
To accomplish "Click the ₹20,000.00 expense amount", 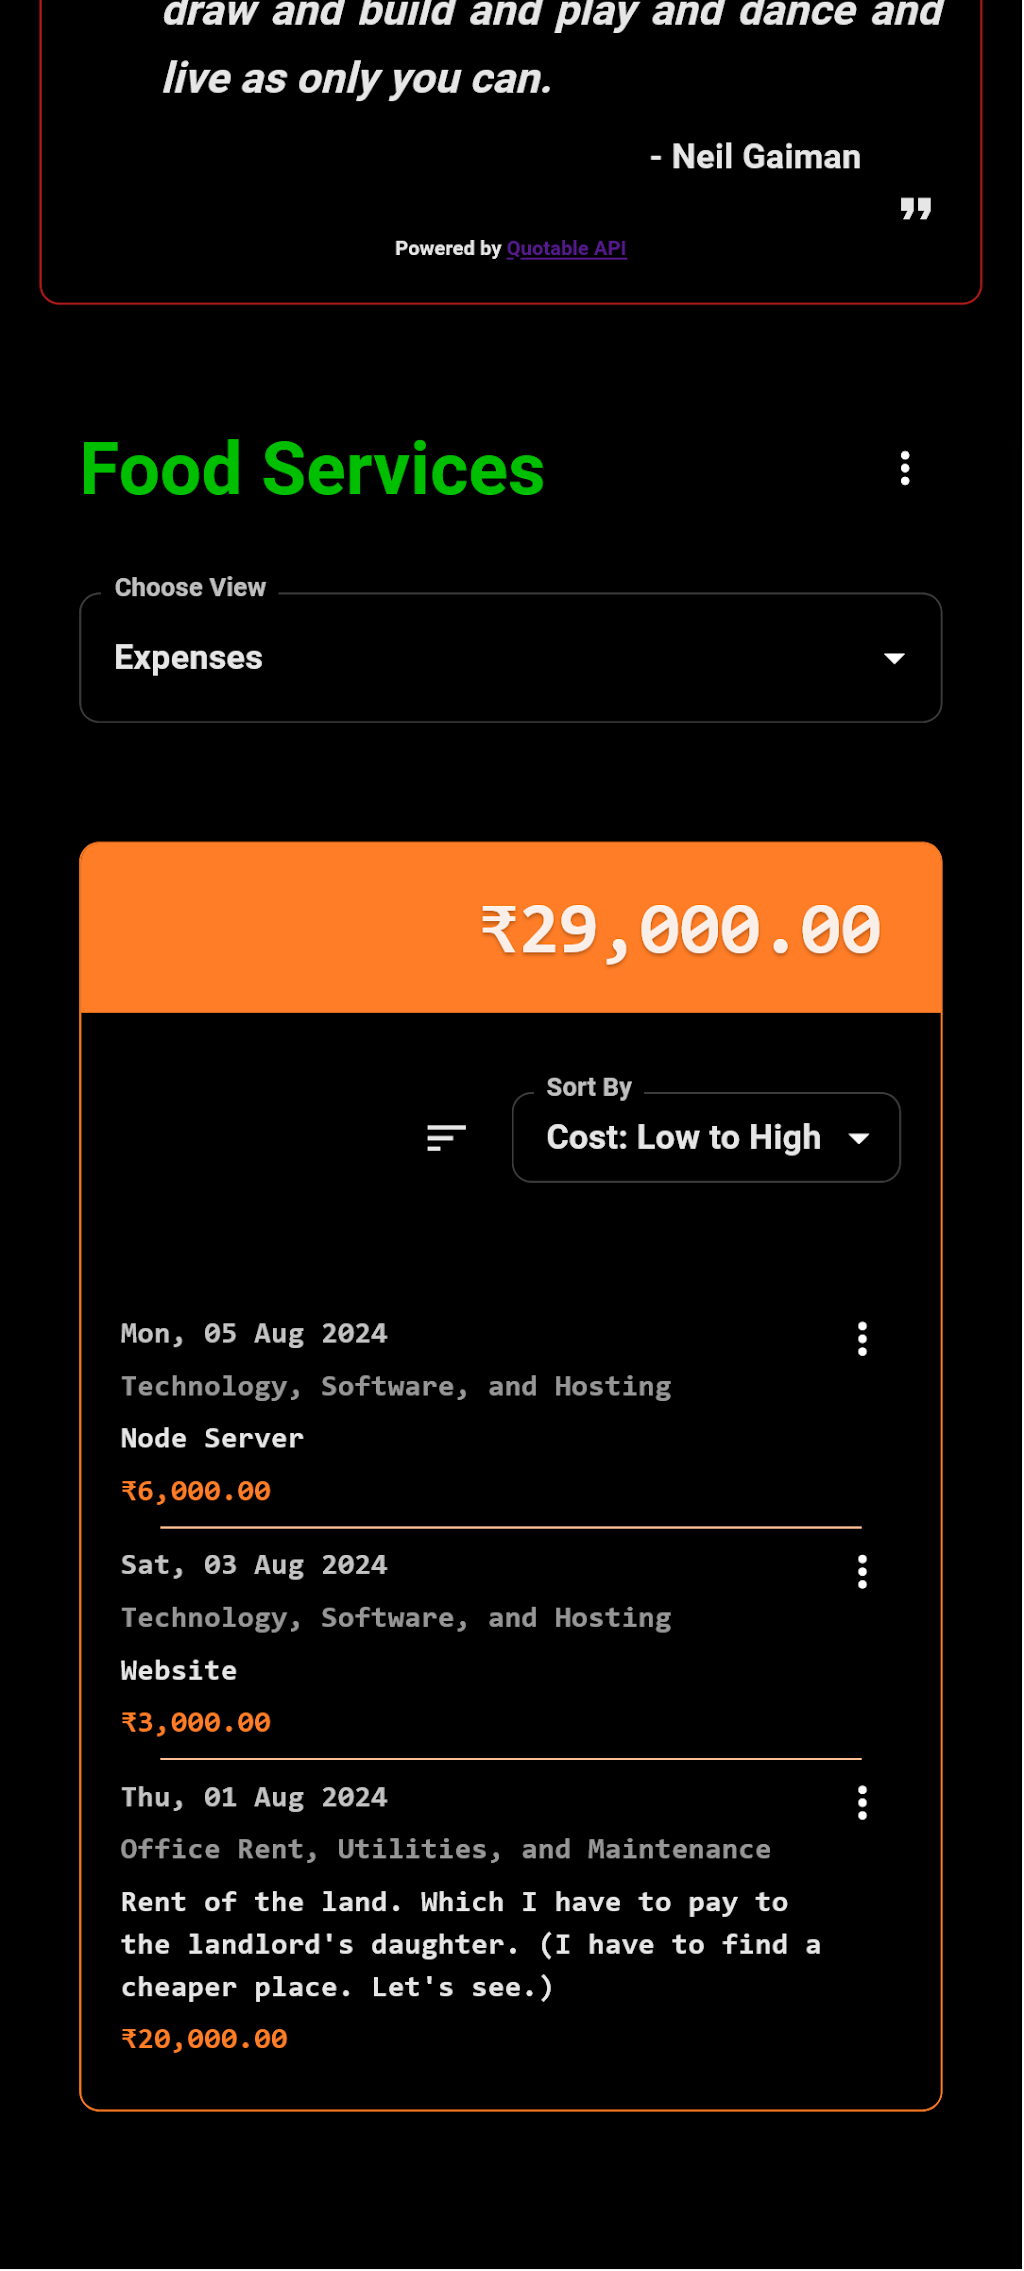I will [204, 2038].
